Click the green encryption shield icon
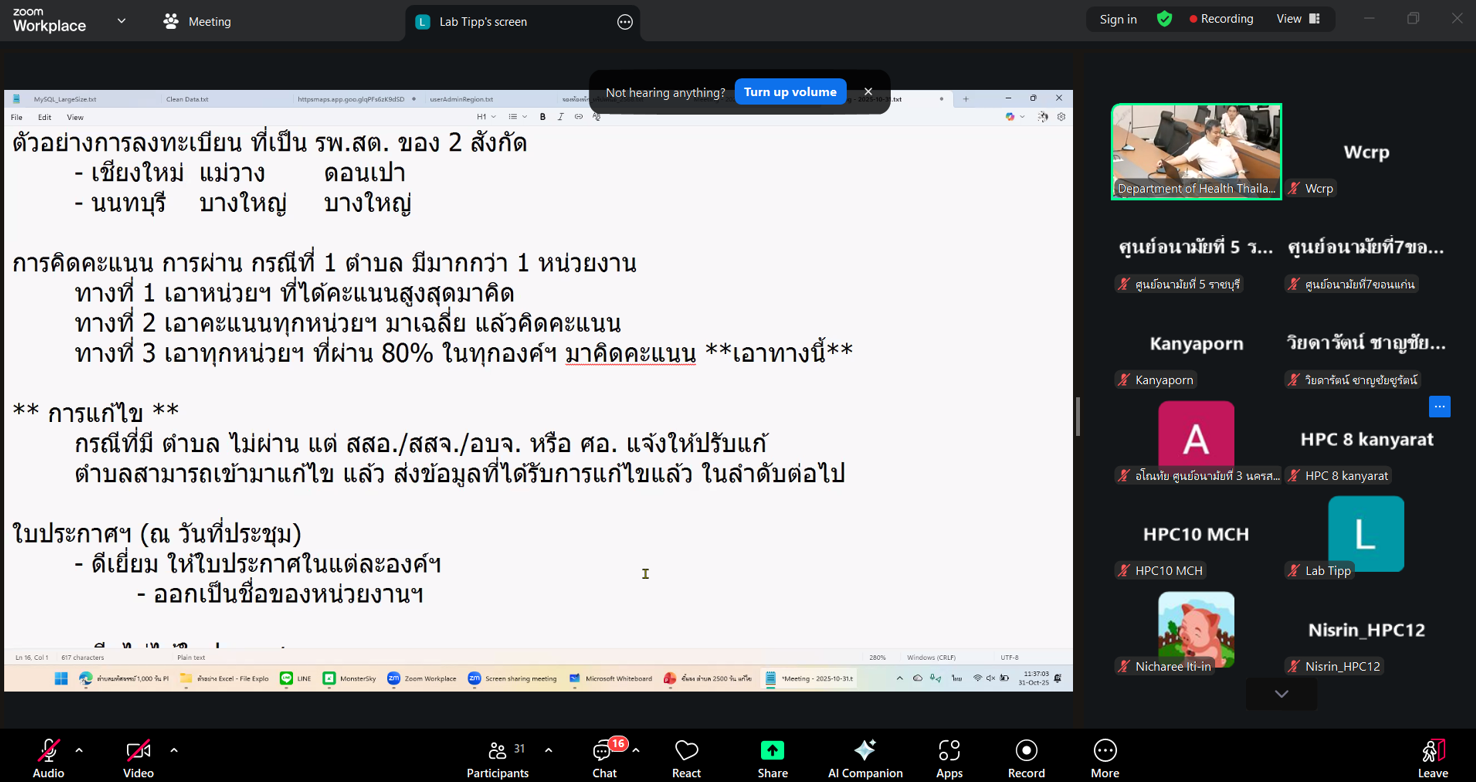Screen dimensions: 1476x782 coord(1164,19)
